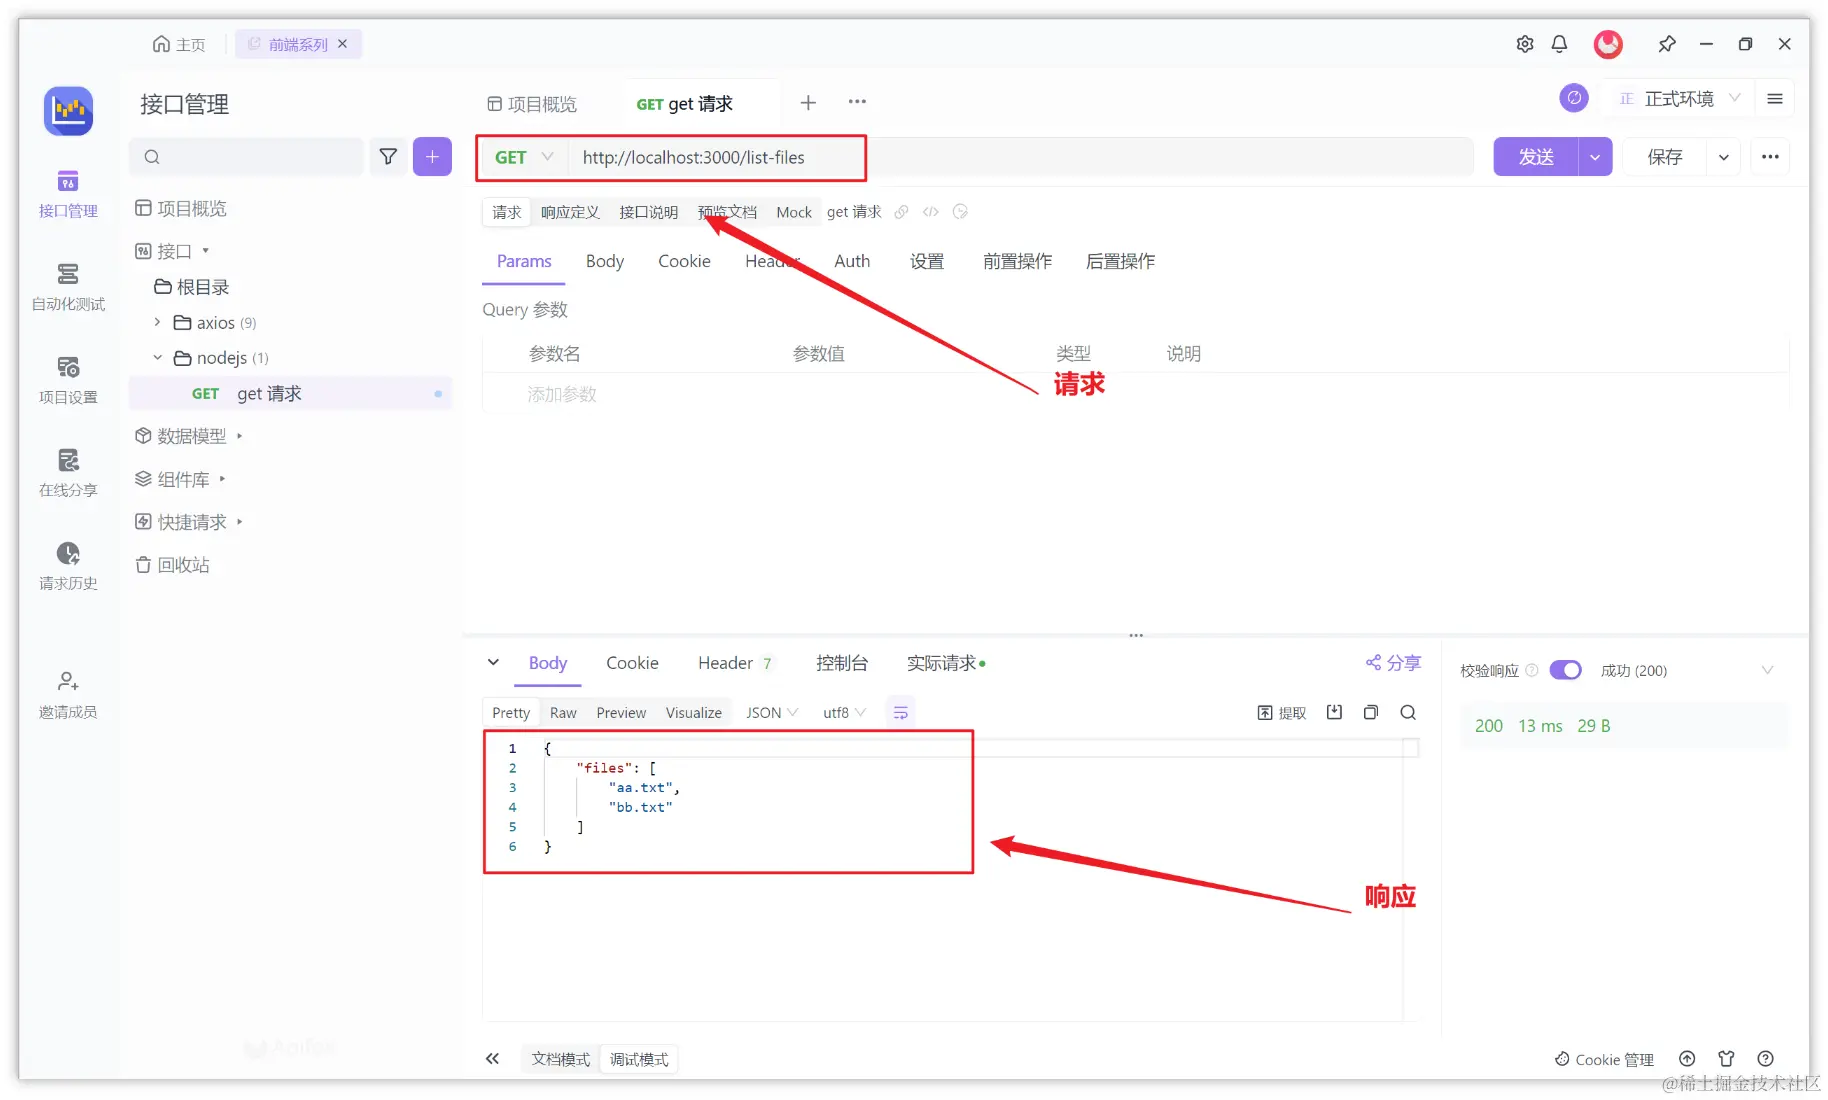Click the help question mark icon
The height and width of the screenshot is (1100, 1828).
(1766, 1059)
